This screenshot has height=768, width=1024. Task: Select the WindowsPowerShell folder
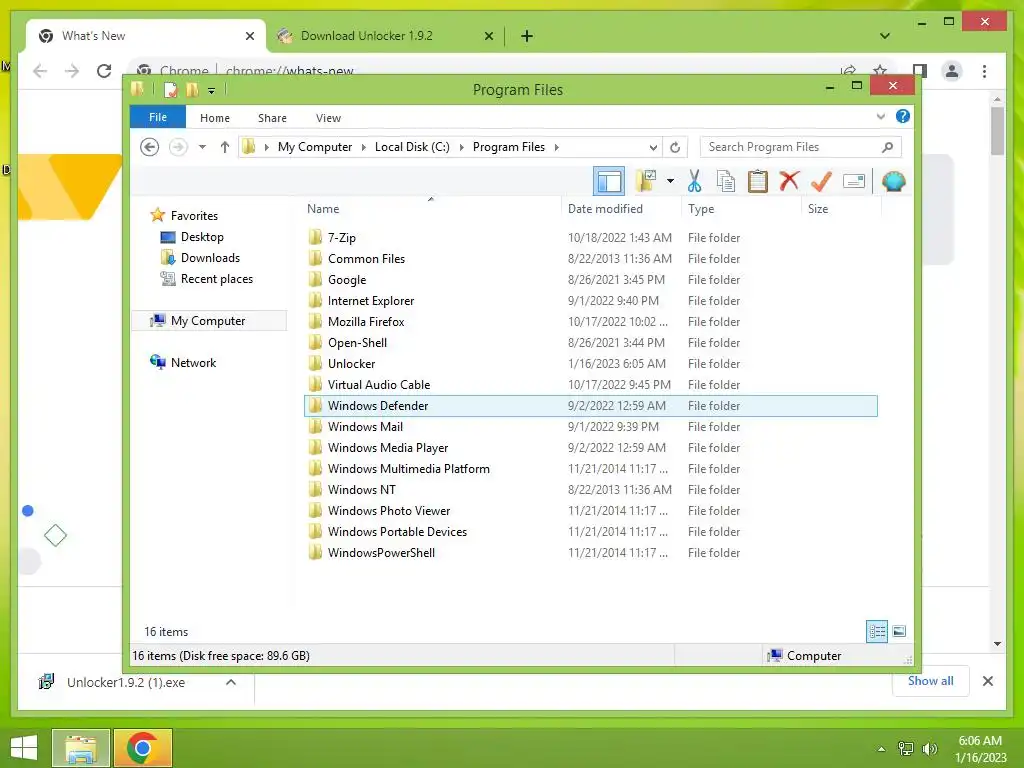(x=591, y=552)
